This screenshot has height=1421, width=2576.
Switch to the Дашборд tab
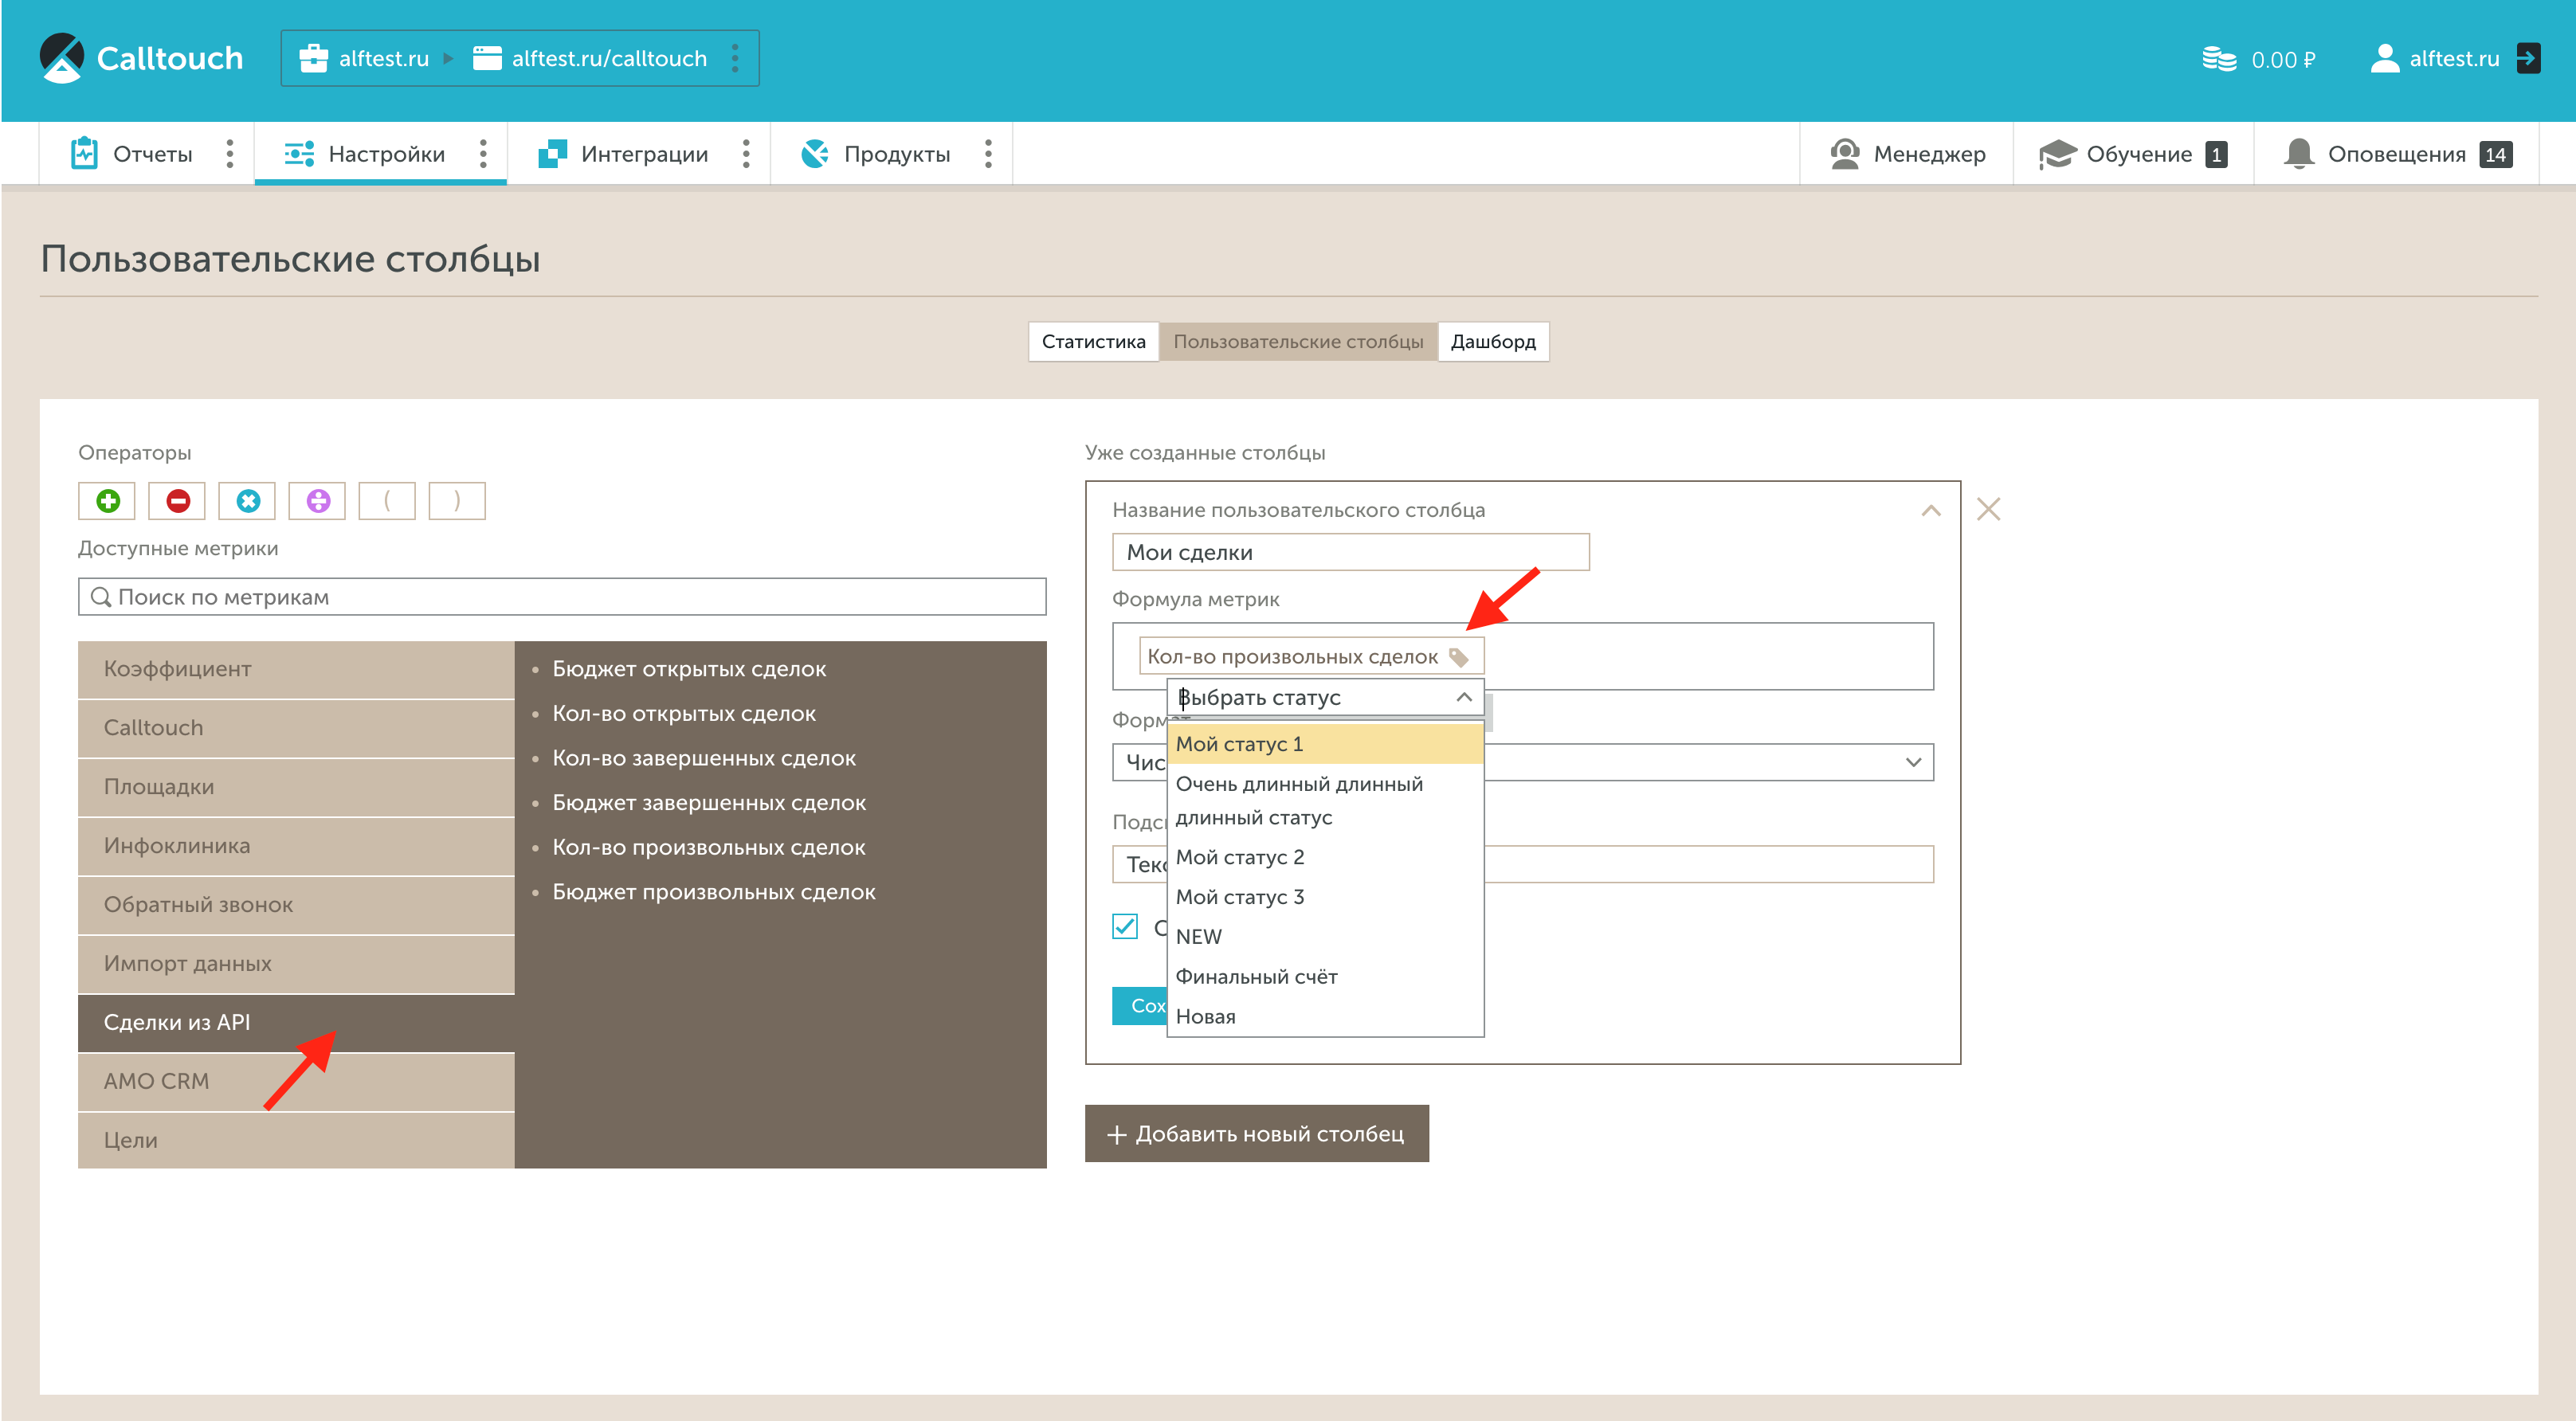click(x=1493, y=341)
